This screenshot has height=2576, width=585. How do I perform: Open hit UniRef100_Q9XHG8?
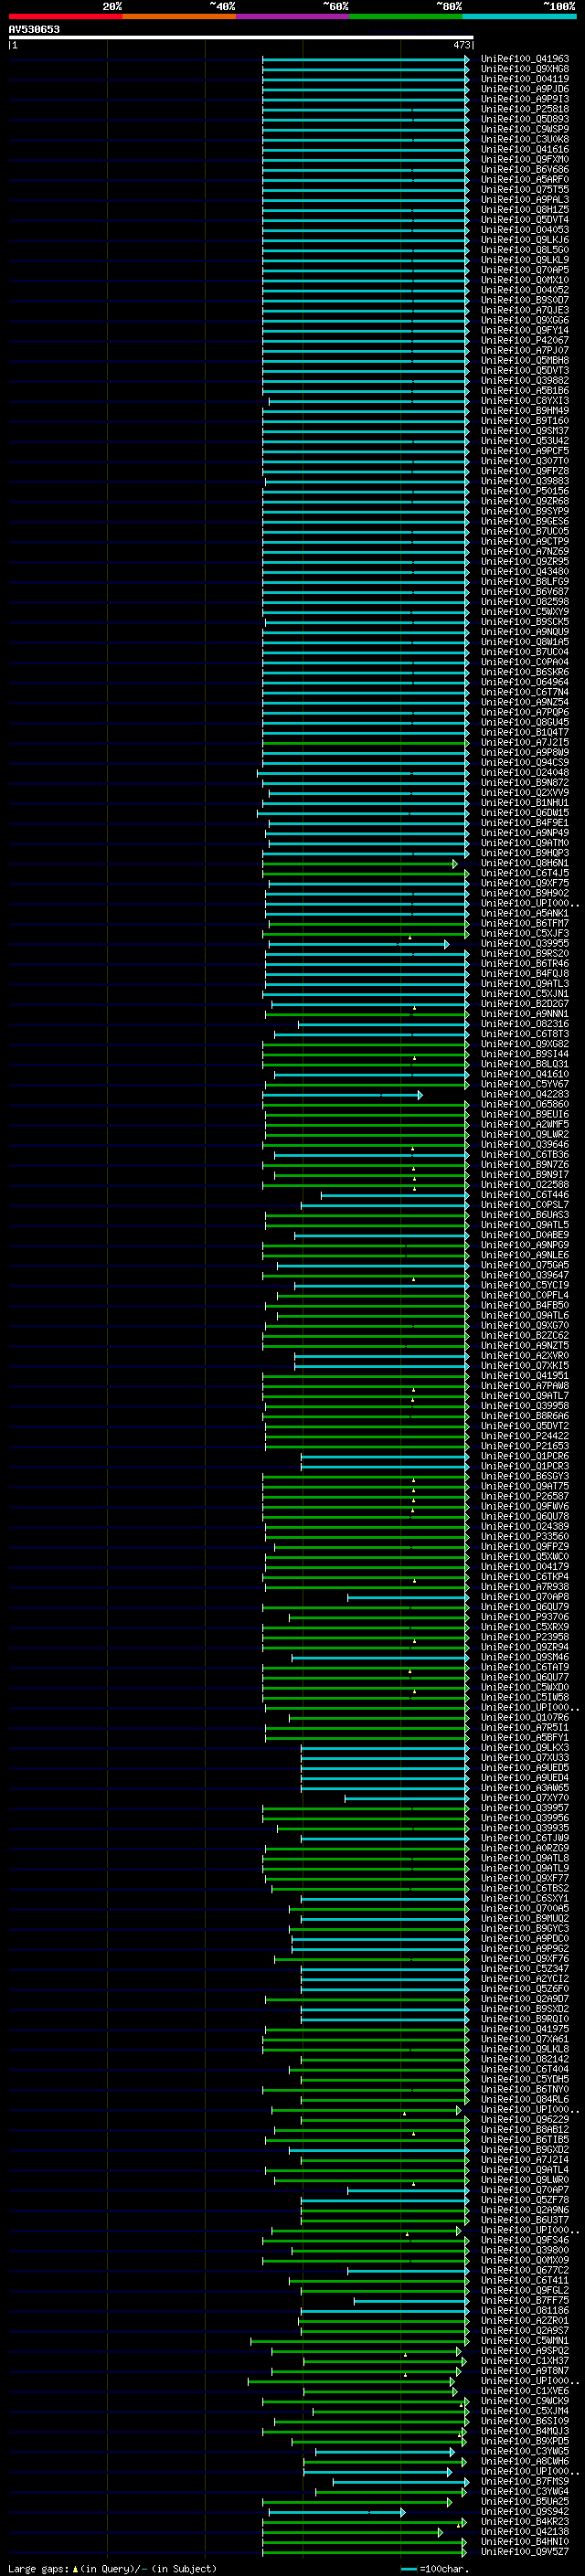pos(524,69)
